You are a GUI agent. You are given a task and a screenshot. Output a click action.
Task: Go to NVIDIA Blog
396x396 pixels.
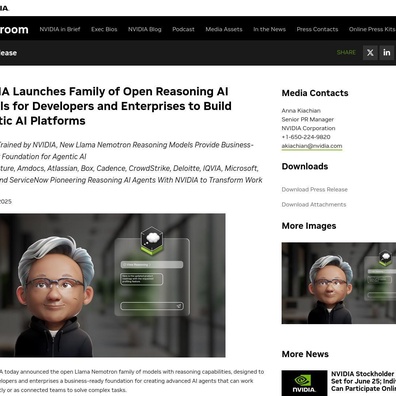pos(145,29)
